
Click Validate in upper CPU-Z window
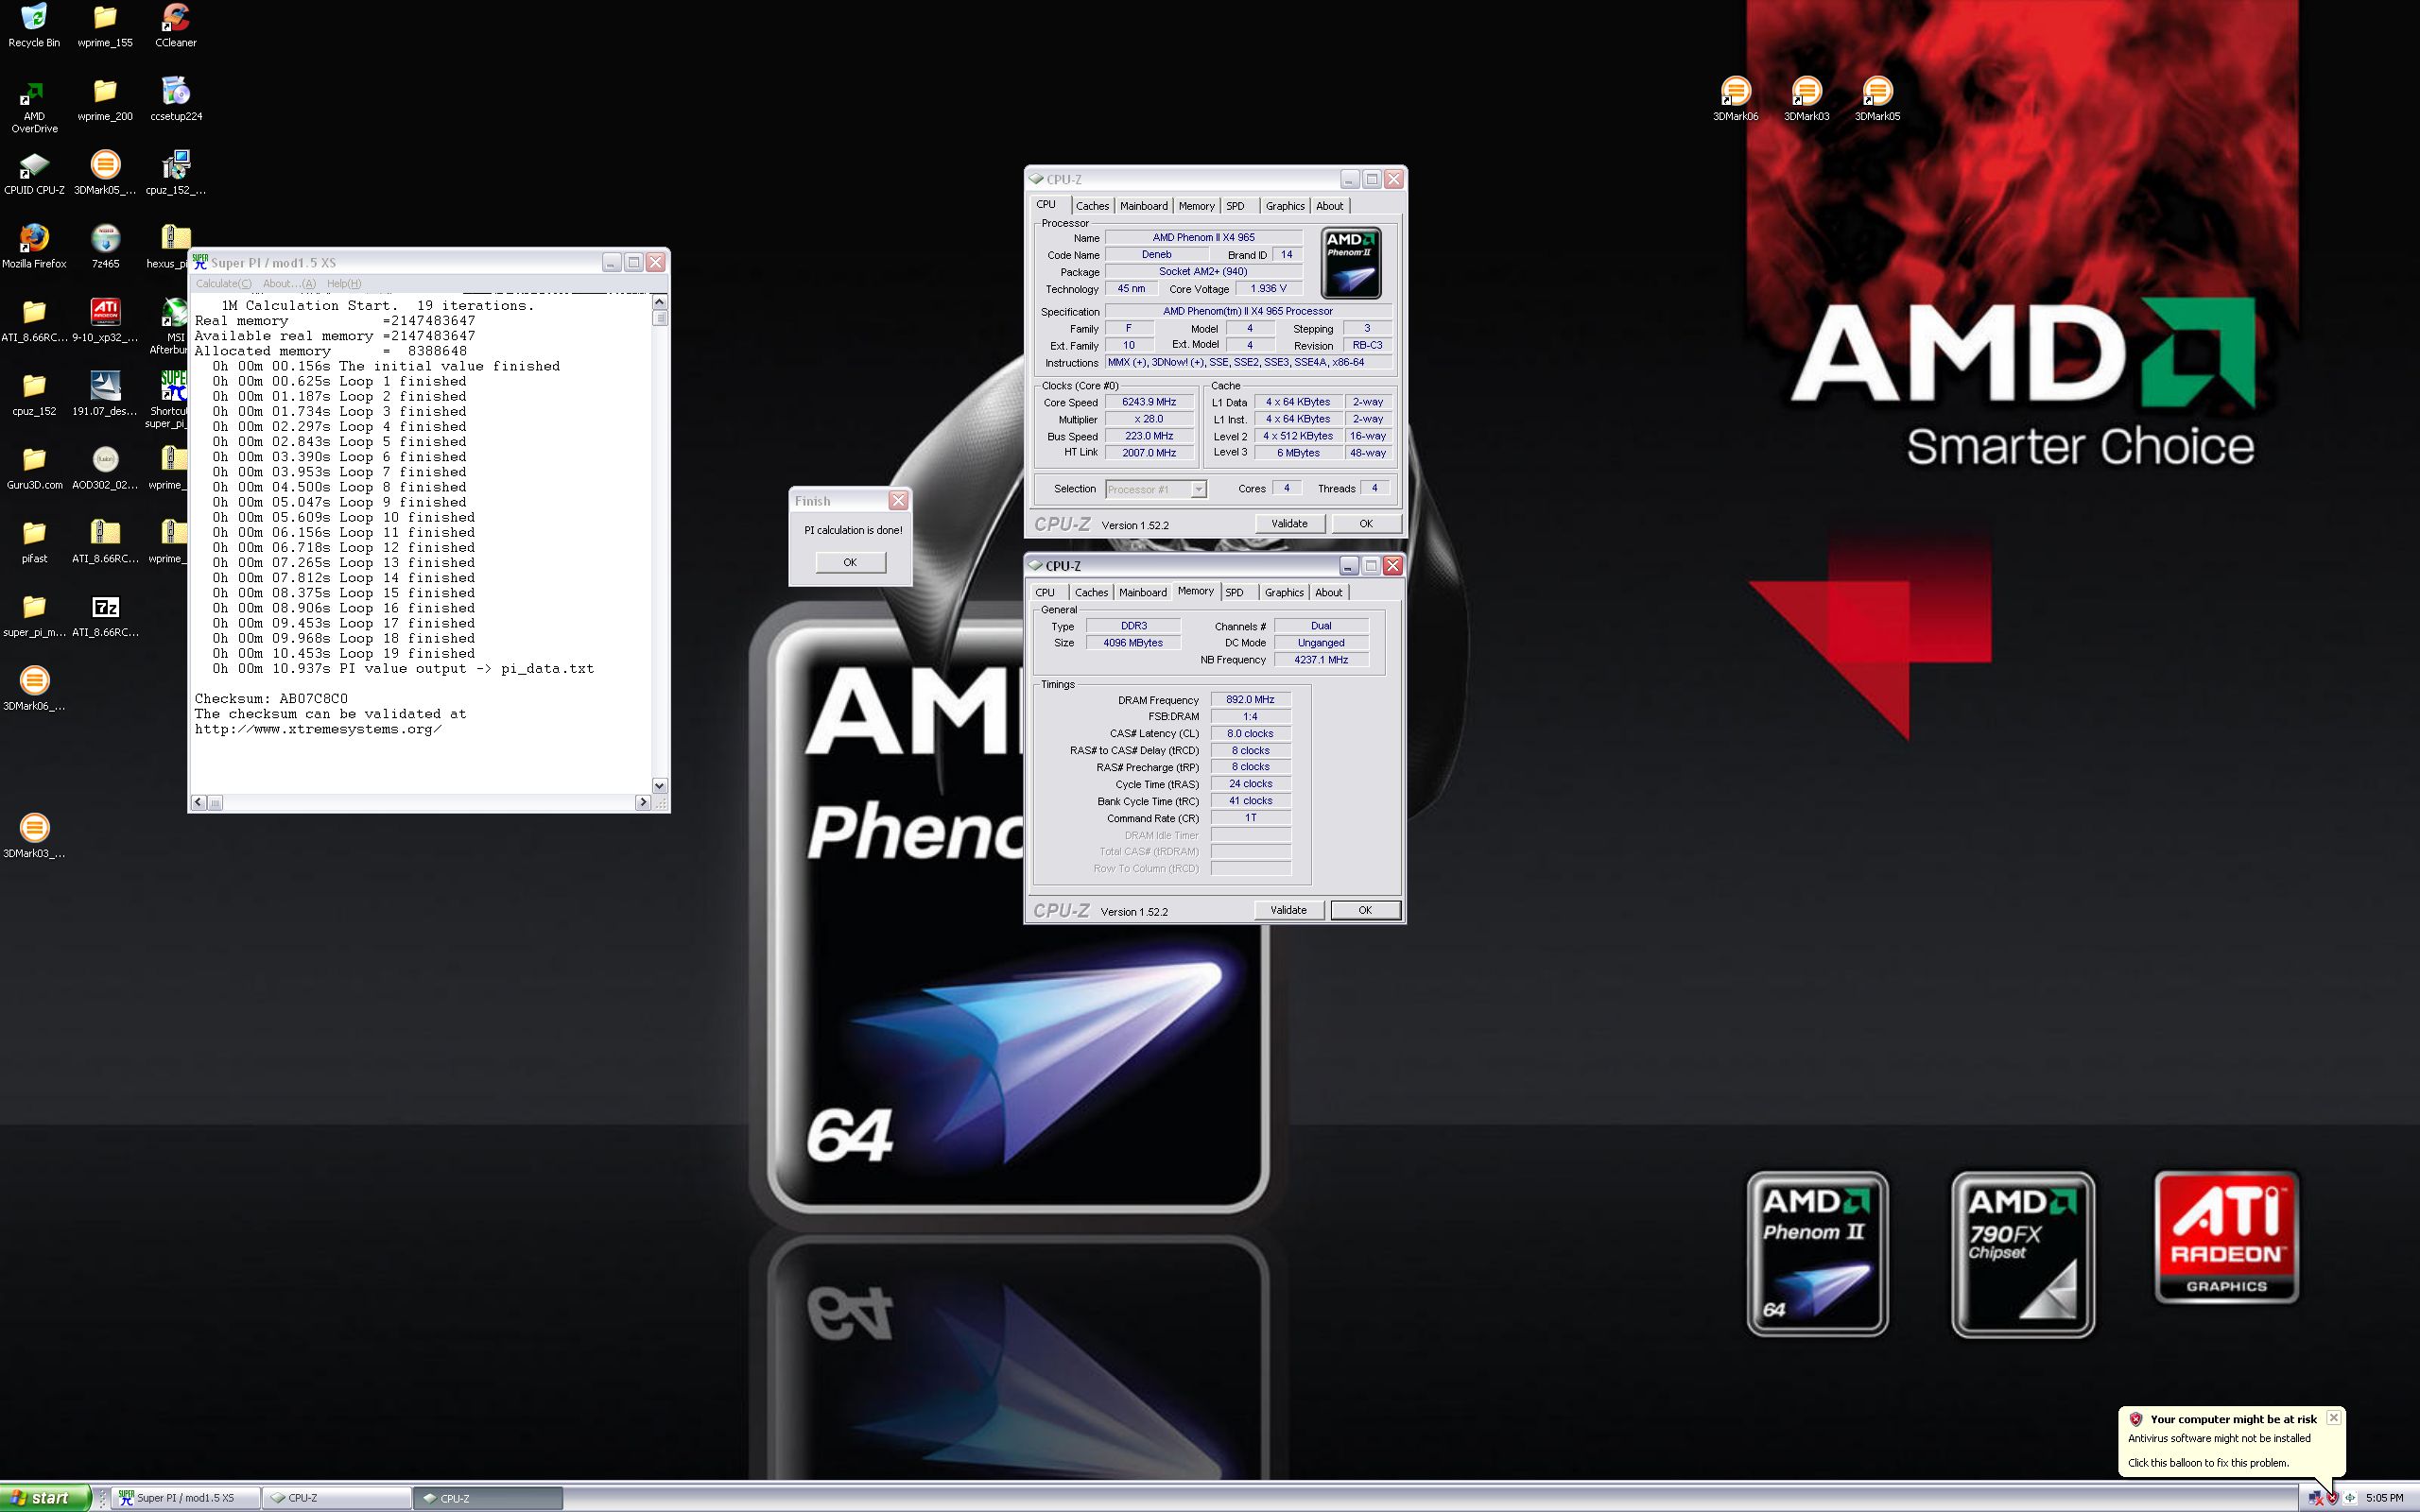[1289, 523]
